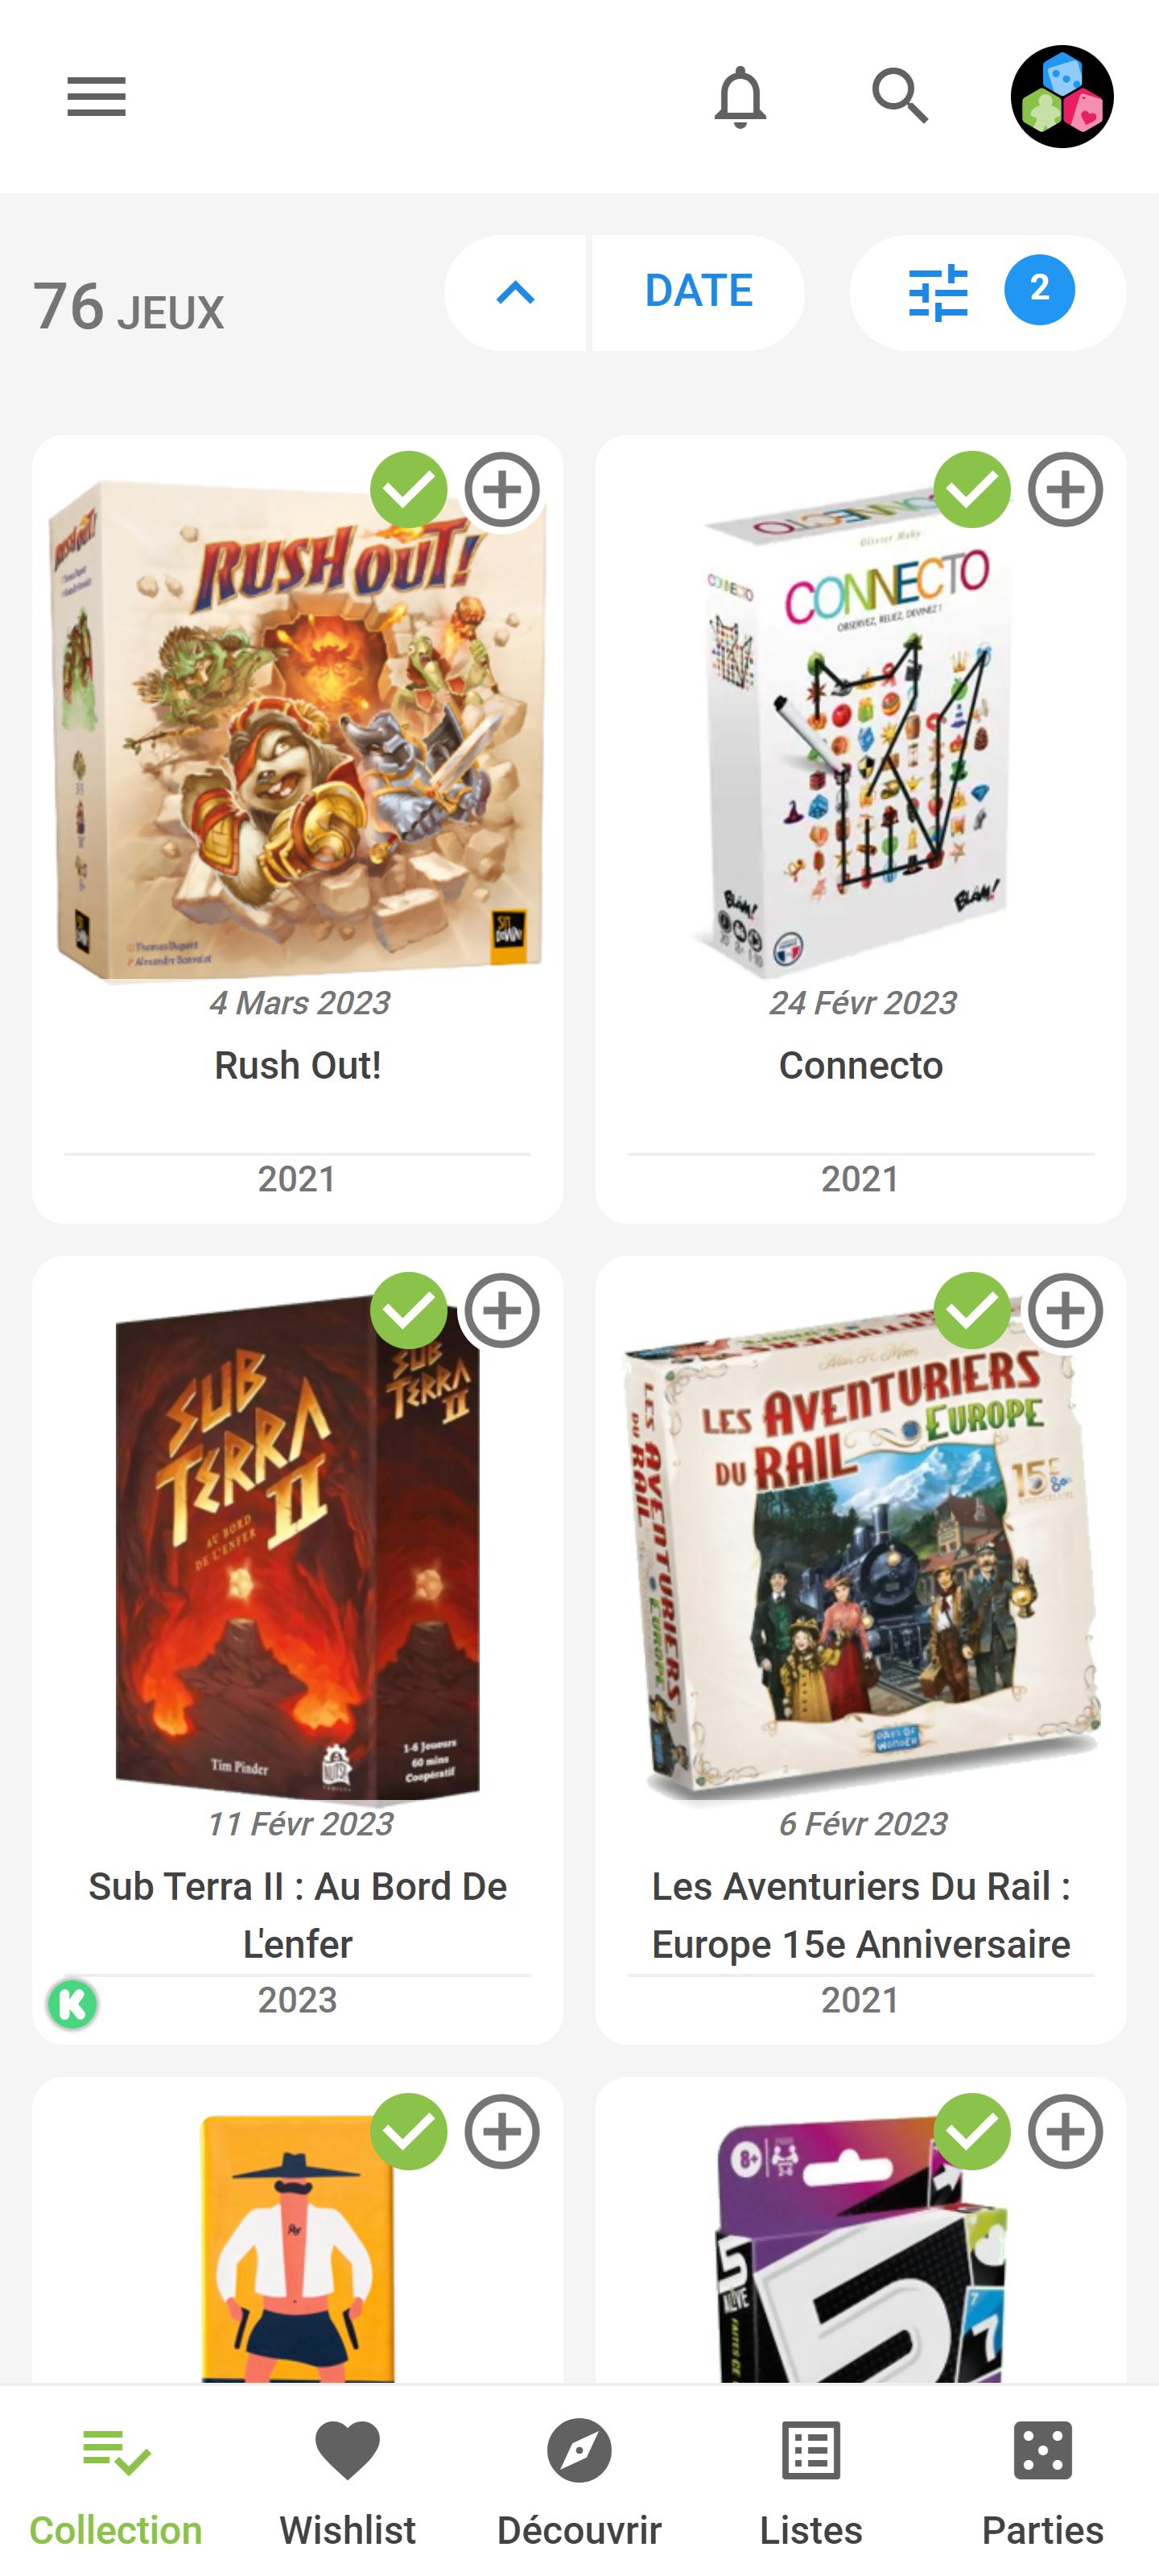Toggle owned checkmark on Aventuriers Du Rail
The image size is (1159, 2576).
pos(972,1311)
